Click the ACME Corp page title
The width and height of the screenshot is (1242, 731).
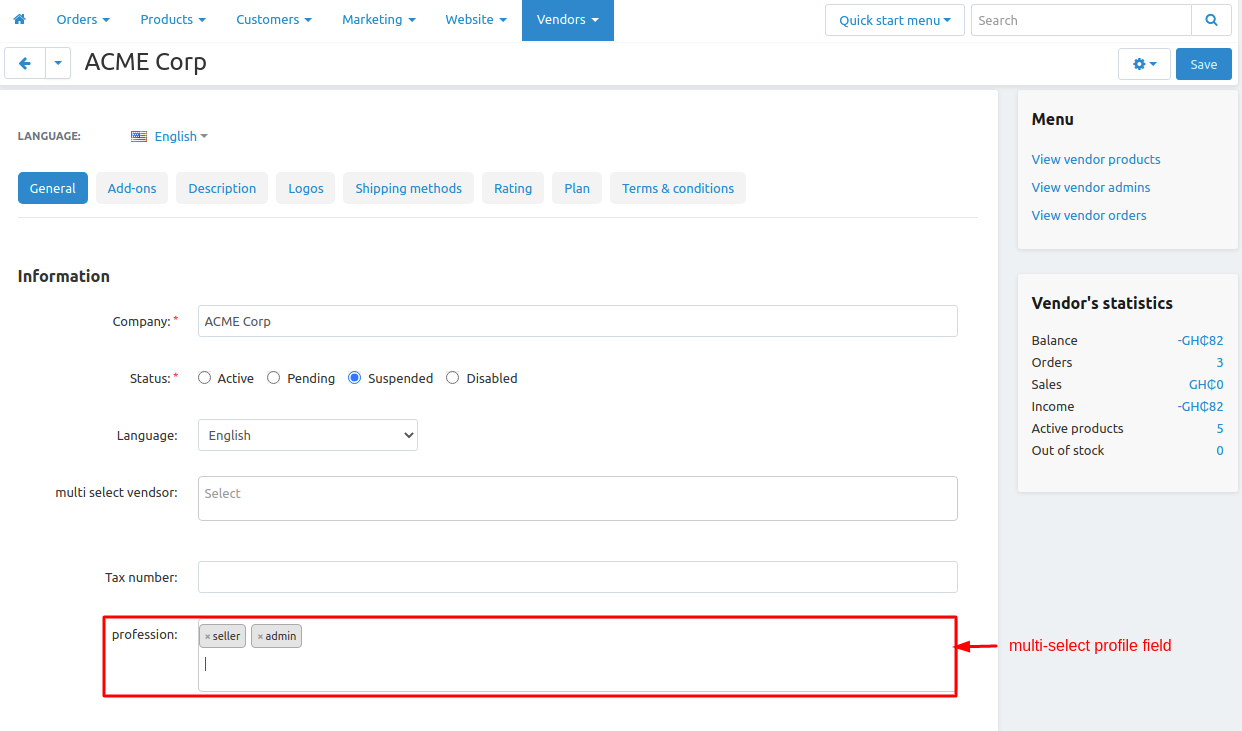(146, 62)
